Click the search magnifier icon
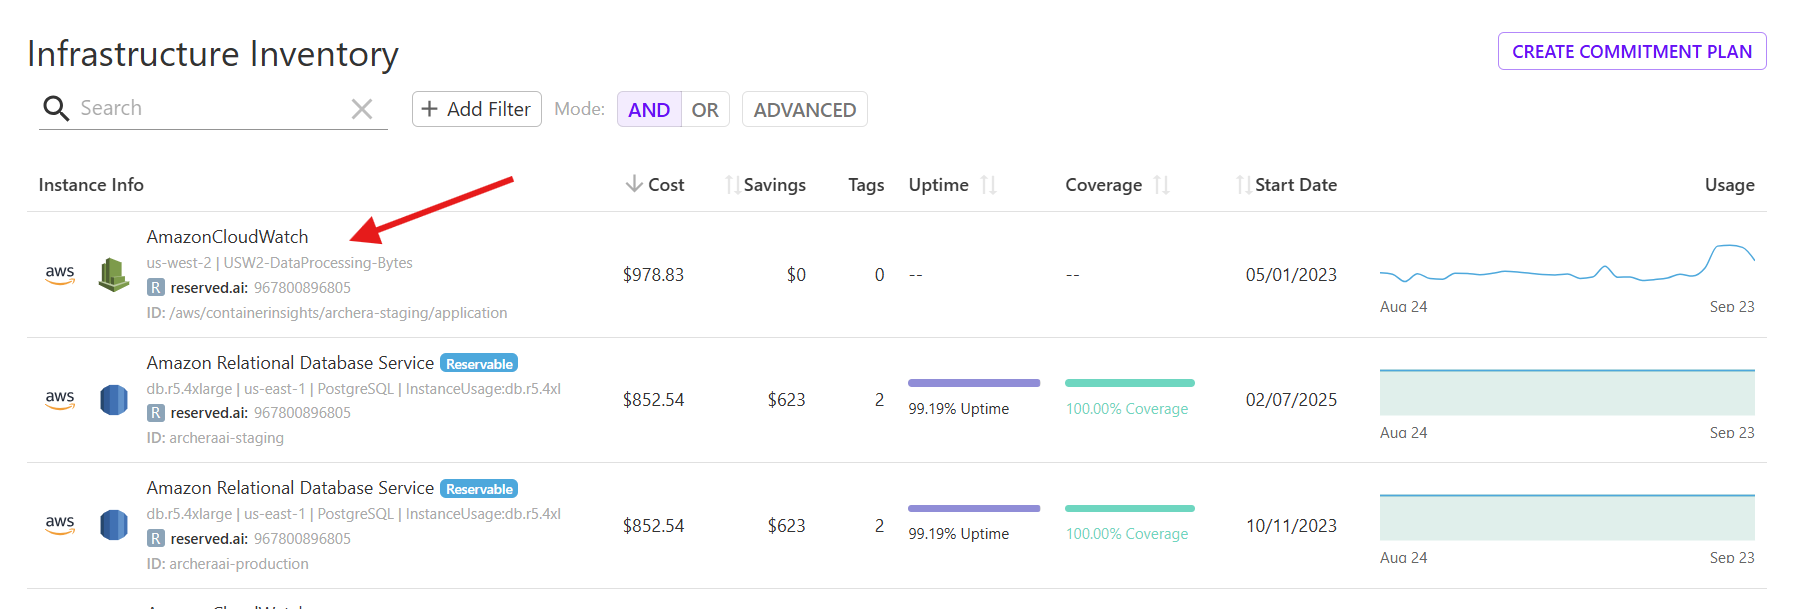 (x=55, y=108)
